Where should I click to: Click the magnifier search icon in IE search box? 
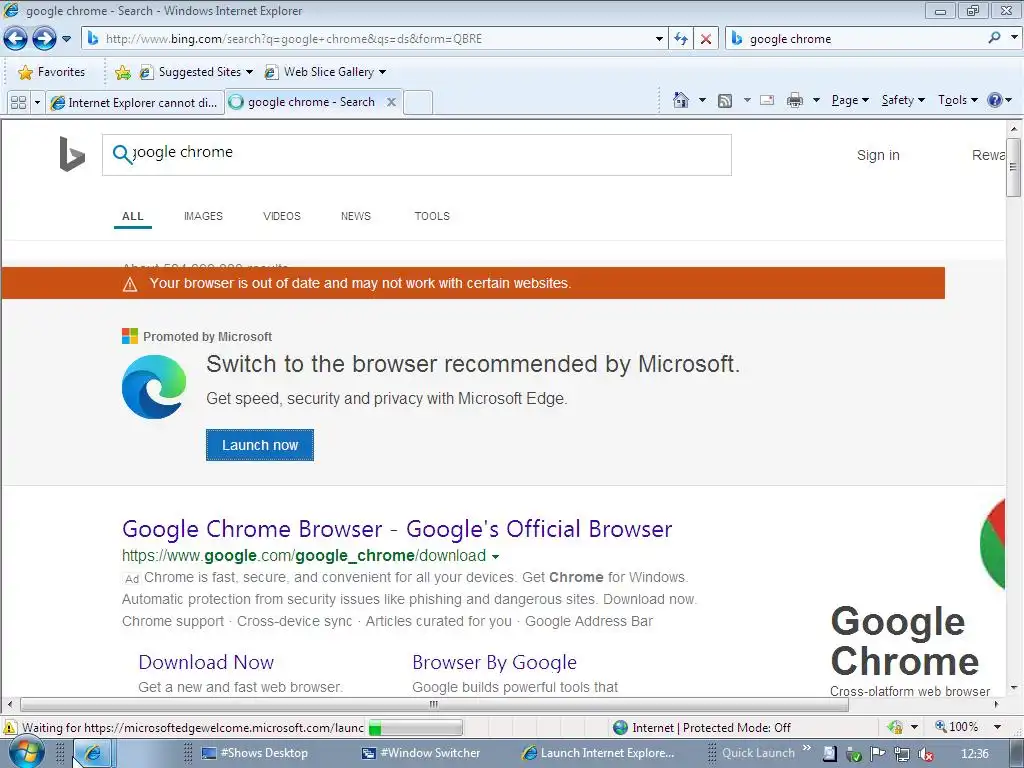[x=994, y=38]
